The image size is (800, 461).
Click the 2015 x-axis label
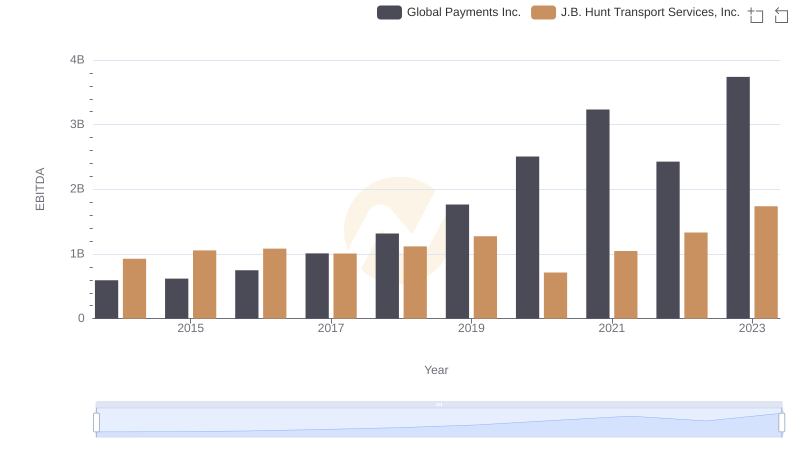[190, 328]
